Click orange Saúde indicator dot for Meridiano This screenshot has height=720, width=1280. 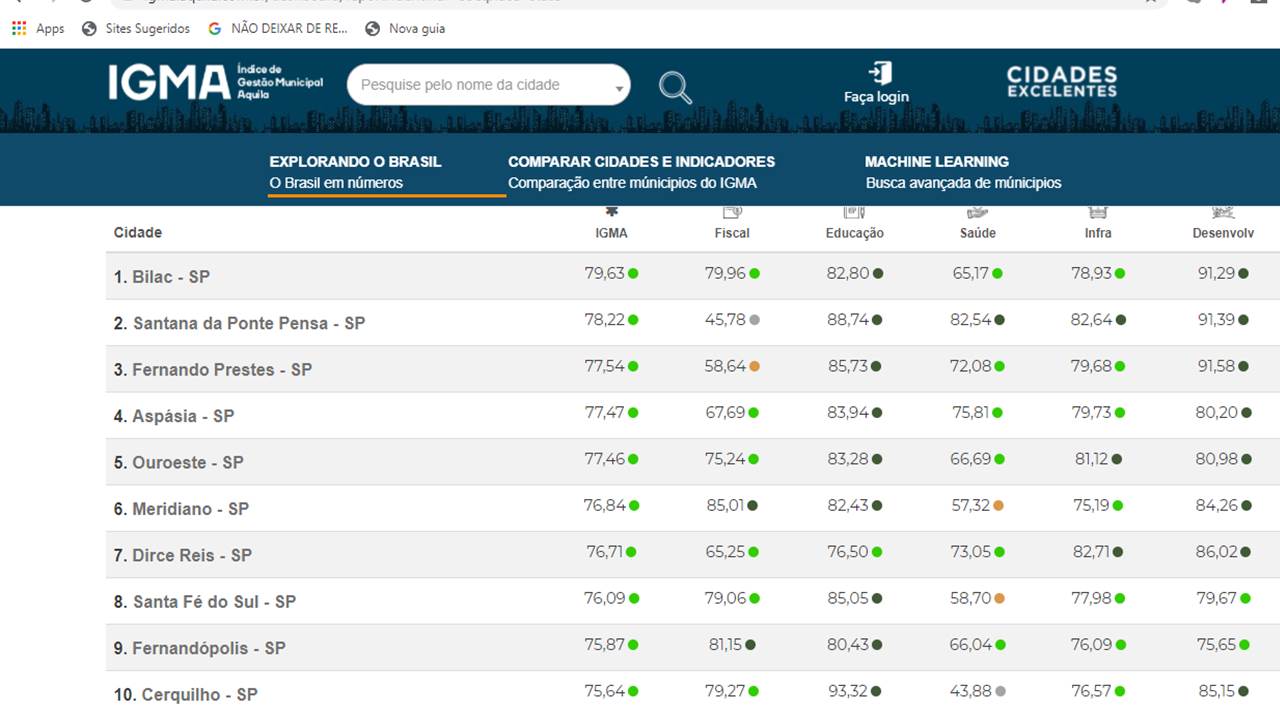click(998, 506)
